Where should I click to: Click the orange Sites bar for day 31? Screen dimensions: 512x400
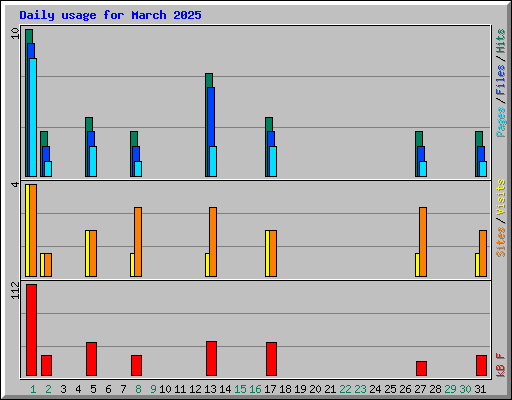(x=483, y=253)
